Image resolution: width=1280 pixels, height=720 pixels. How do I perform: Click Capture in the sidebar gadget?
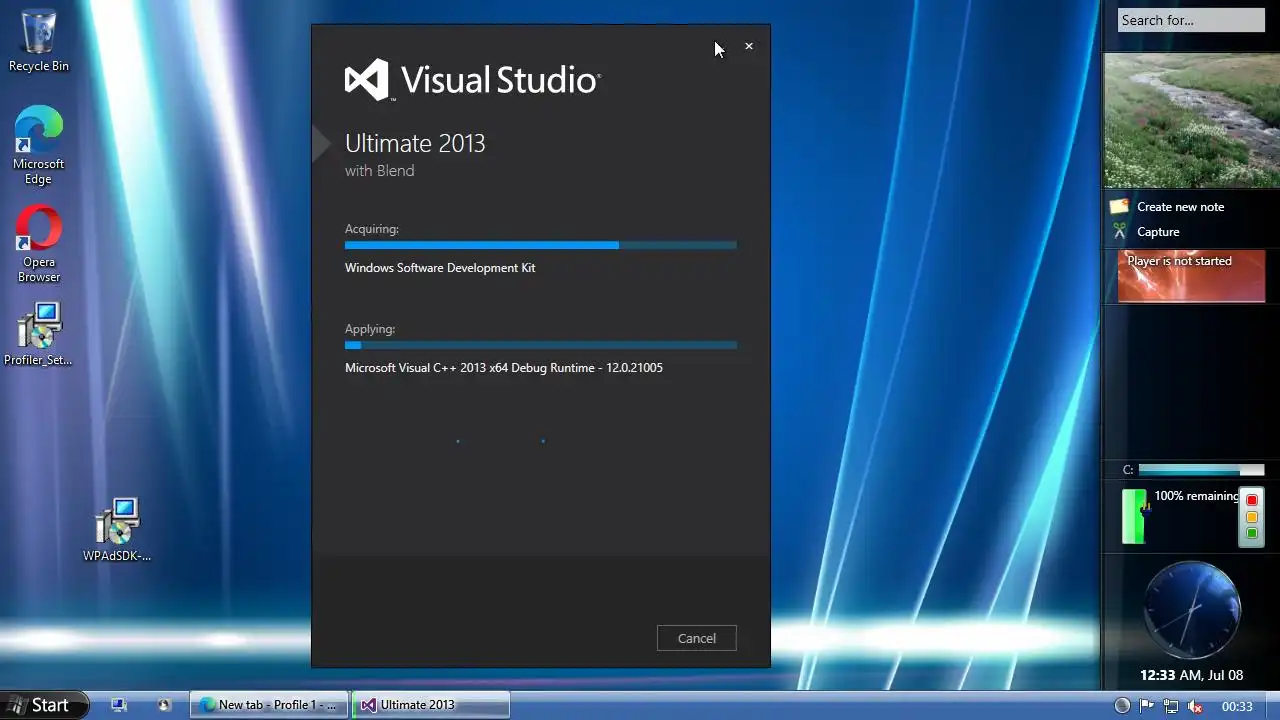[x=1158, y=232]
